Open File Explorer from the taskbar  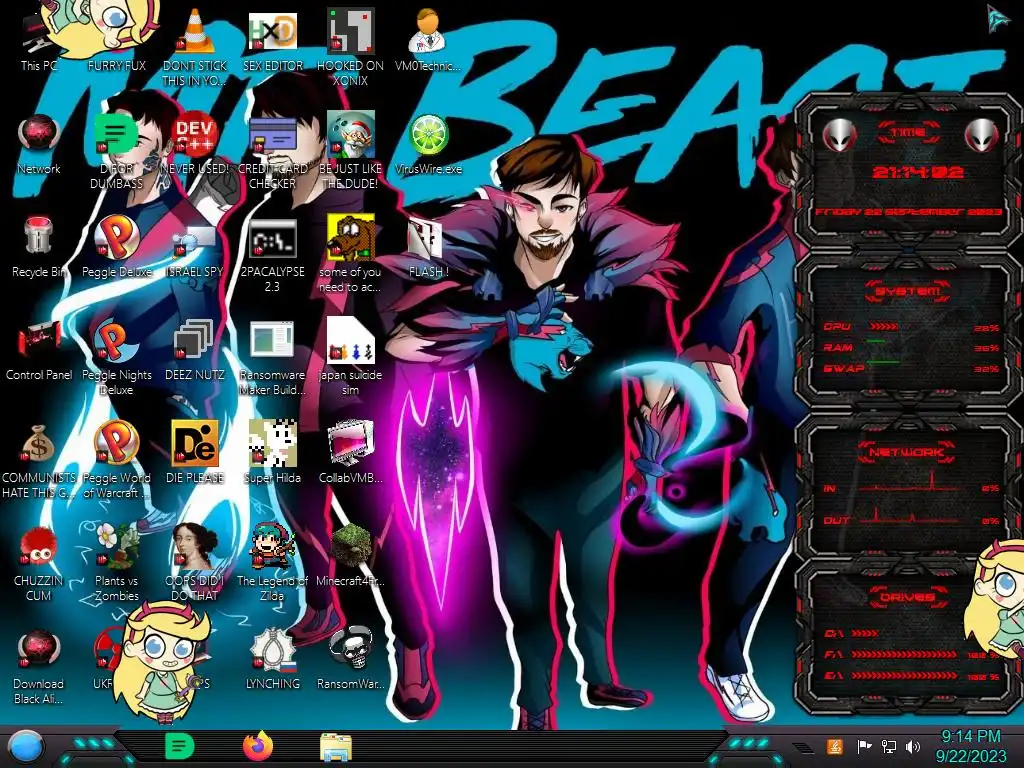coord(336,747)
